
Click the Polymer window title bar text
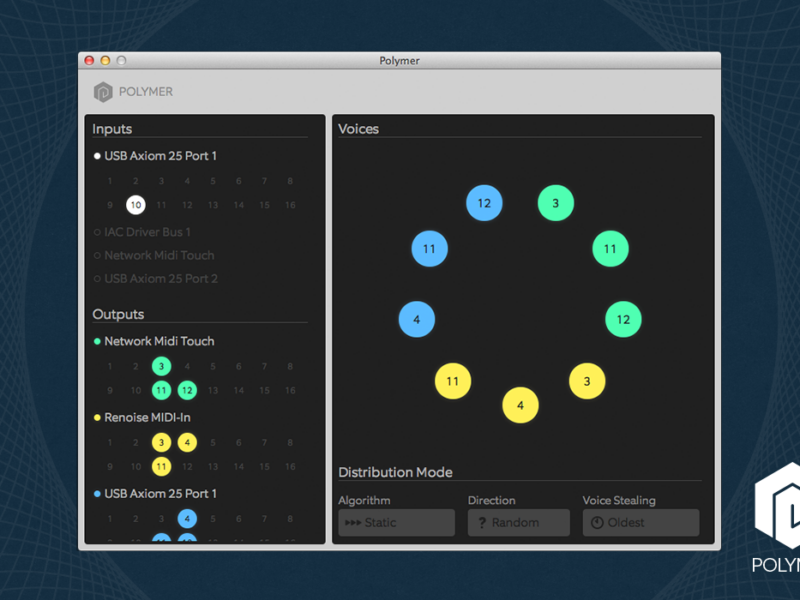point(399,61)
